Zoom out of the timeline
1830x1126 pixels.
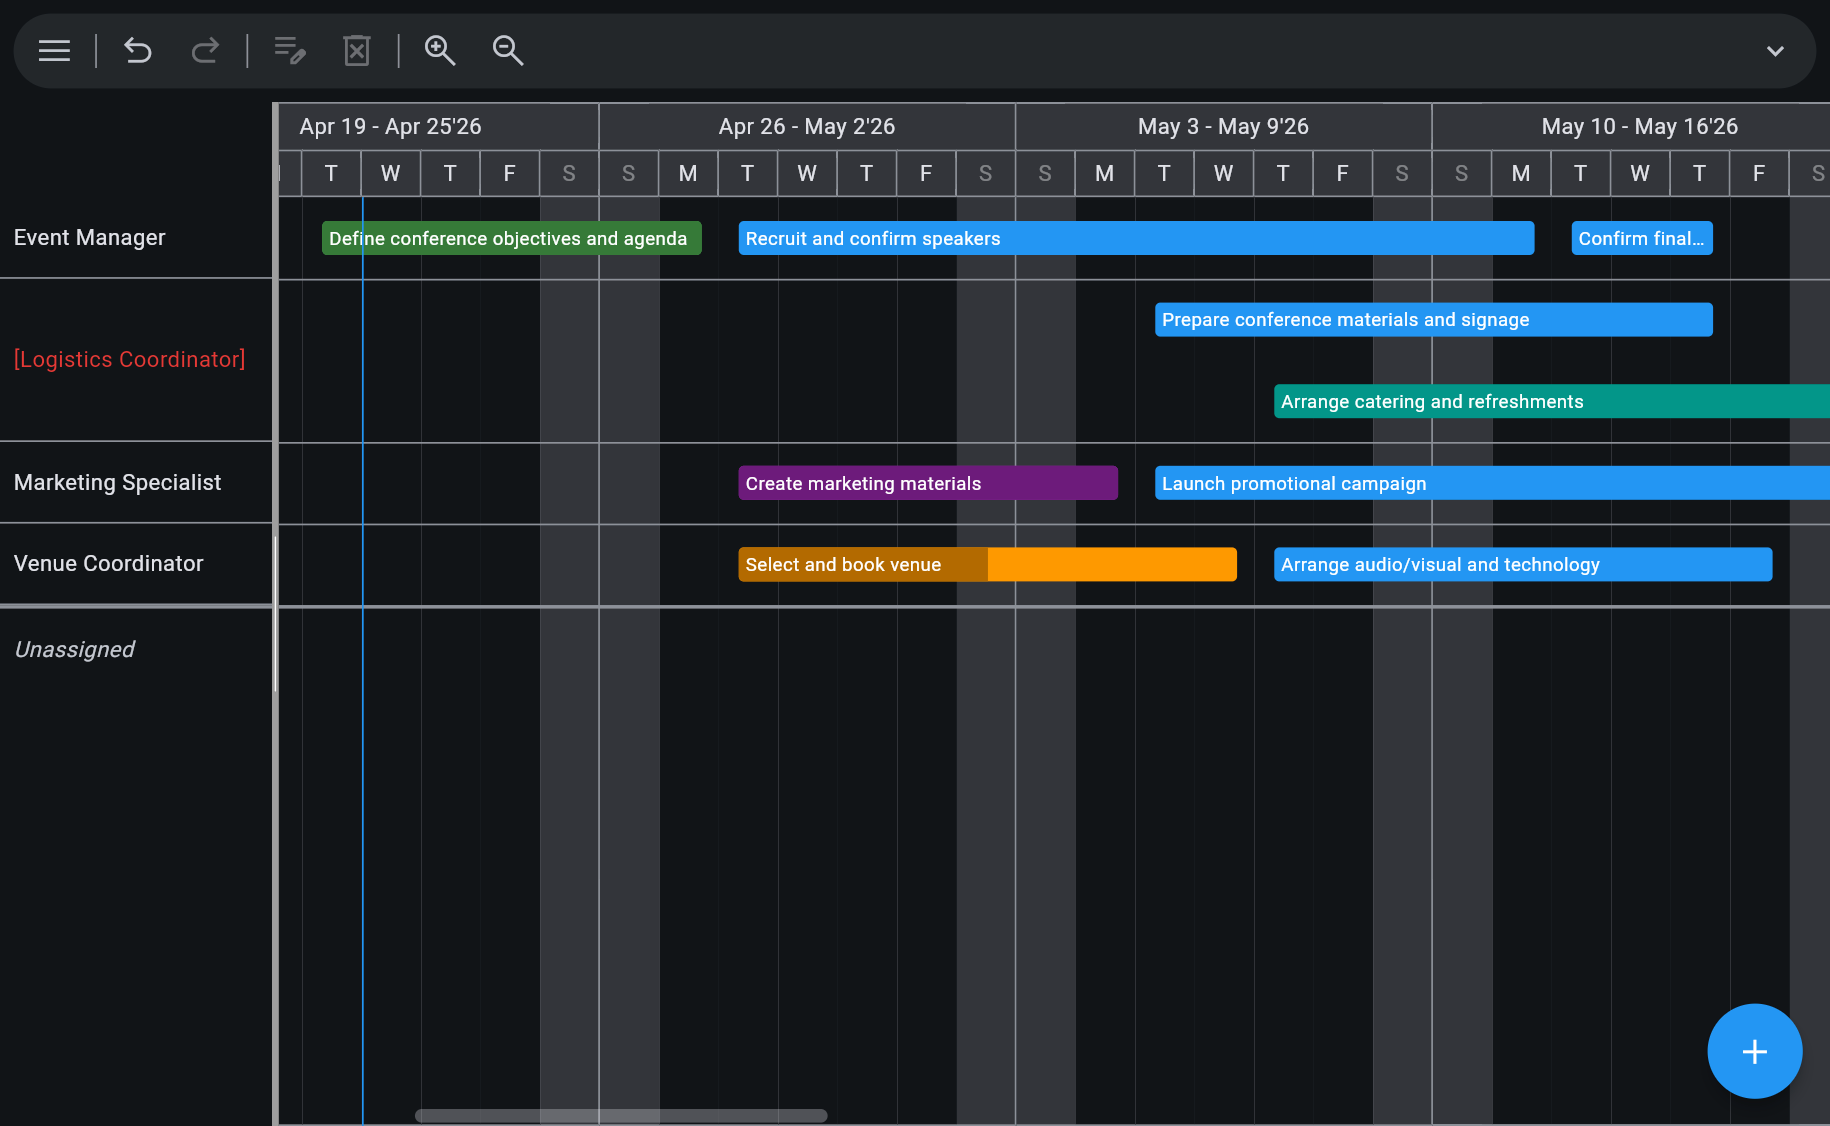(508, 51)
